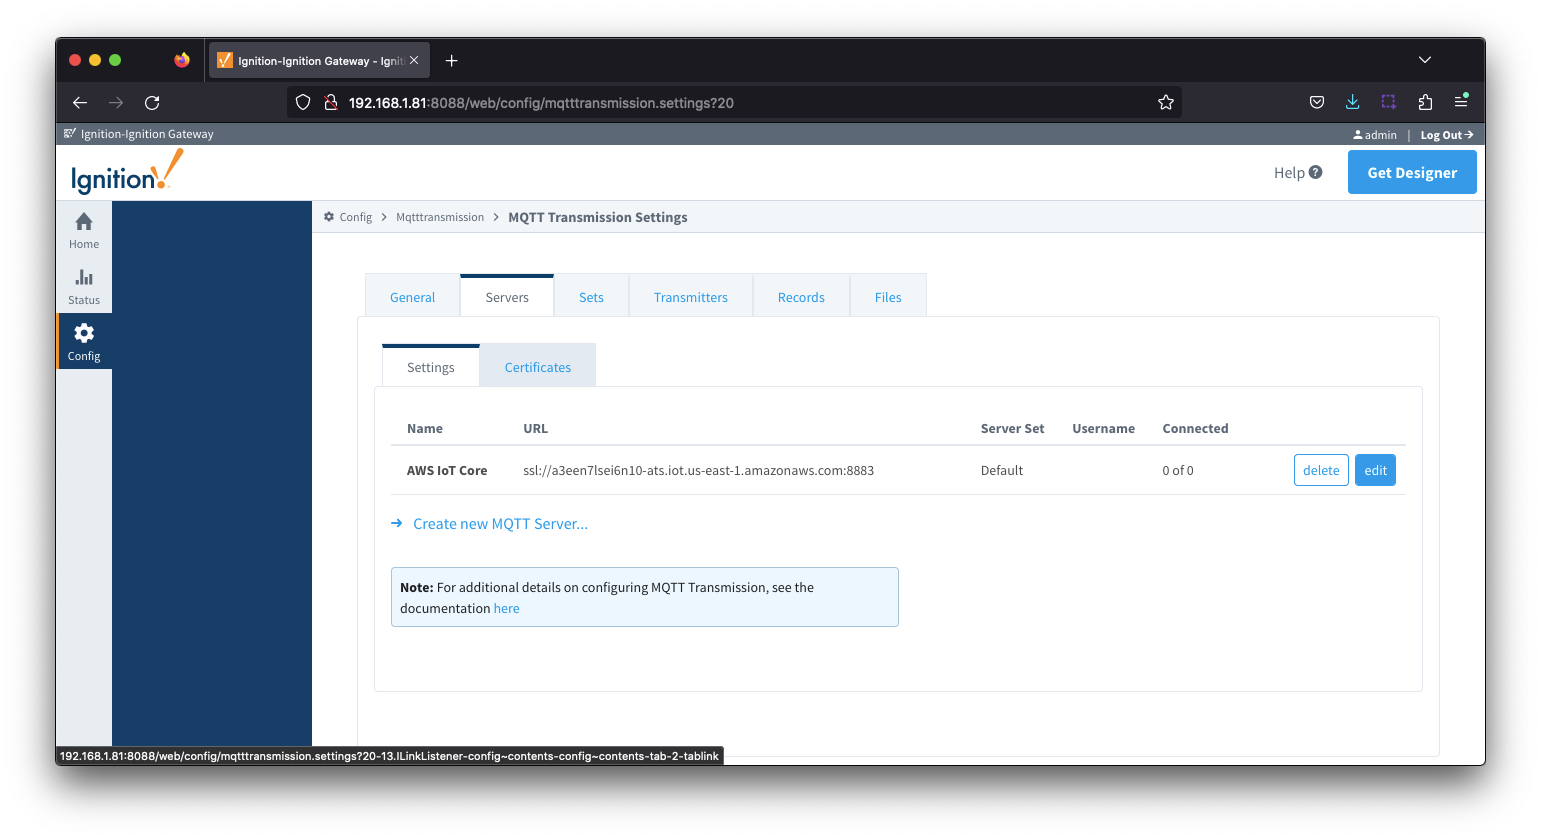The width and height of the screenshot is (1541, 839).
Task: Click the Get Designer button
Action: (1411, 172)
